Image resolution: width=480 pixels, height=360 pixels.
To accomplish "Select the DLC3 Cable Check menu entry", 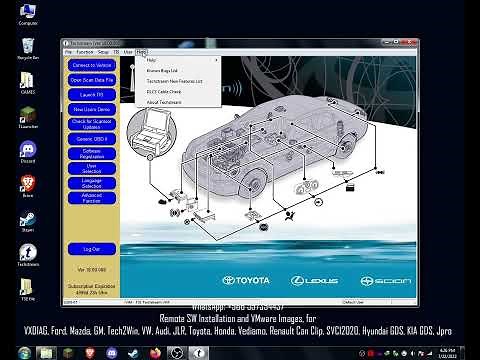I will pos(178,92).
